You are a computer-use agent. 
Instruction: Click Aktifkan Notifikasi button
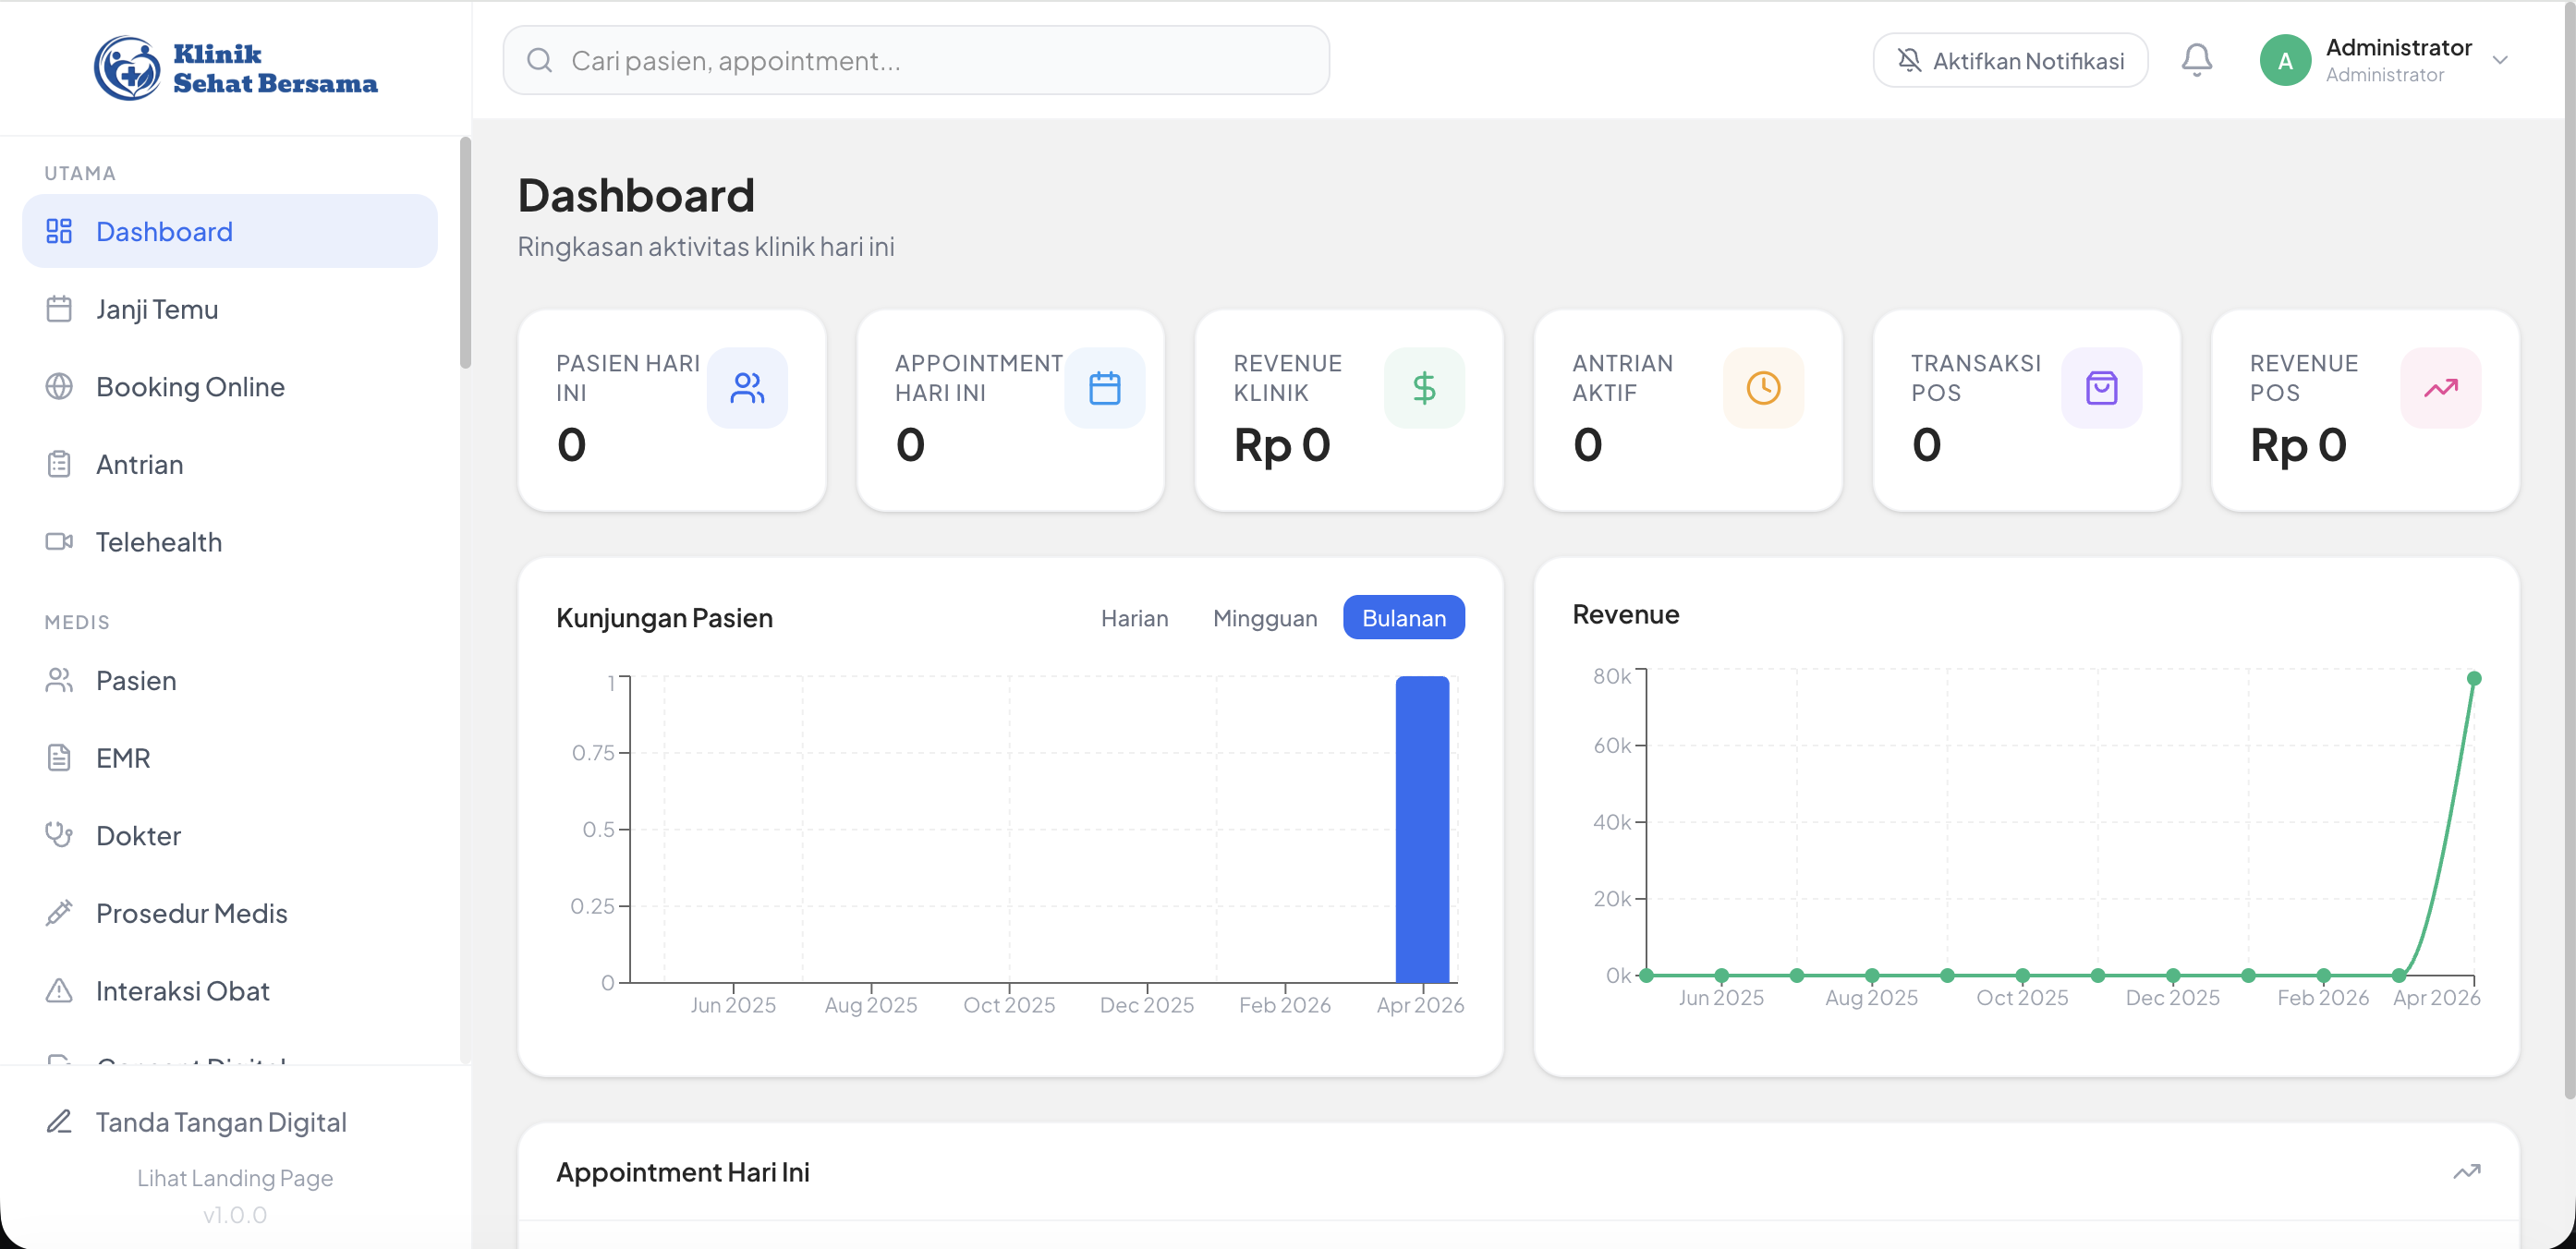pyautogui.click(x=2010, y=60)
